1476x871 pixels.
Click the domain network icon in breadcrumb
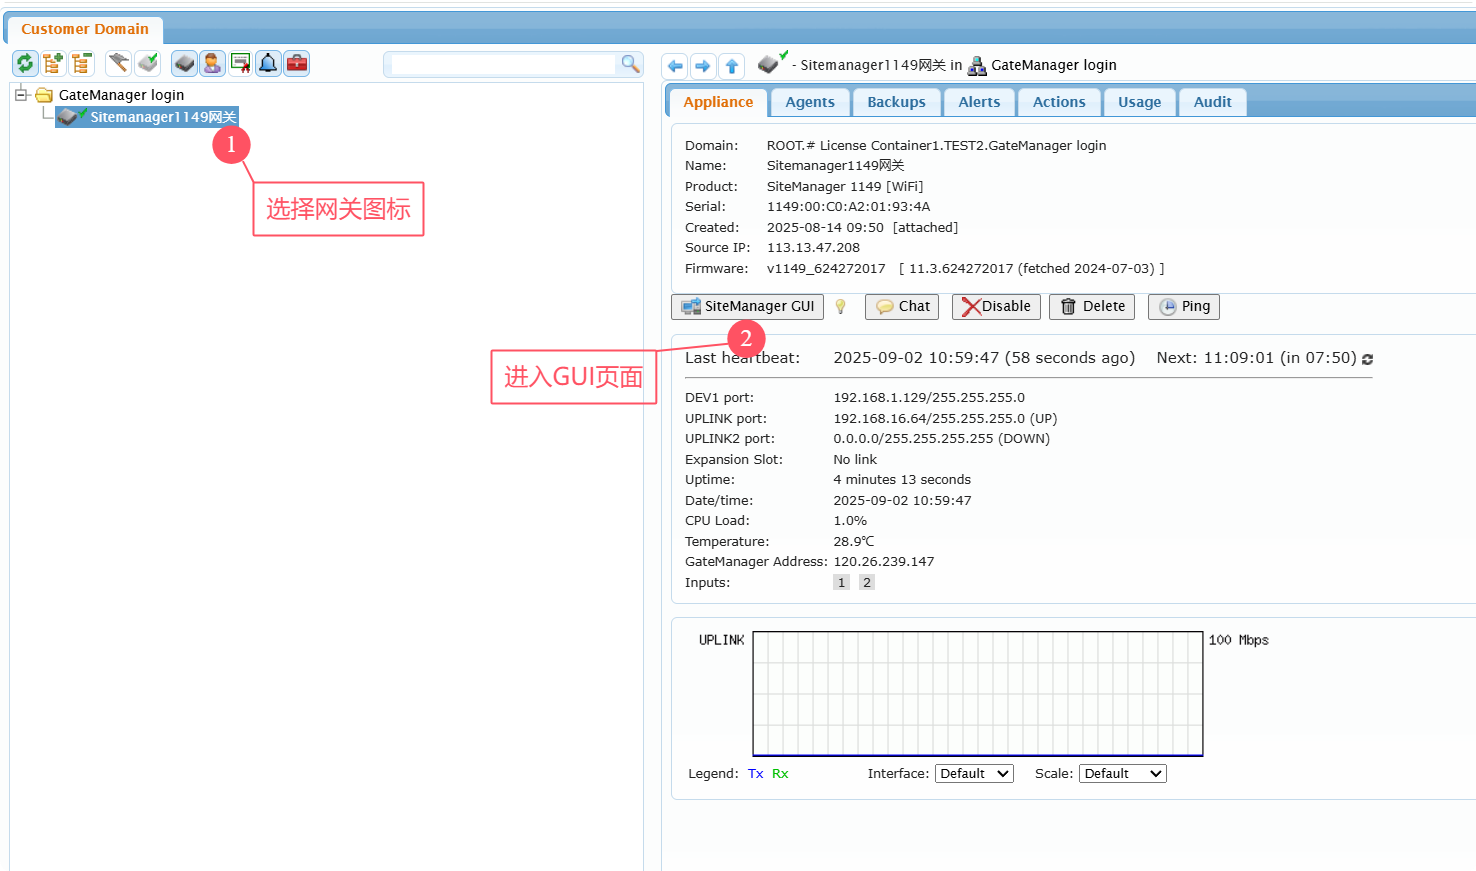coord(977,66)
